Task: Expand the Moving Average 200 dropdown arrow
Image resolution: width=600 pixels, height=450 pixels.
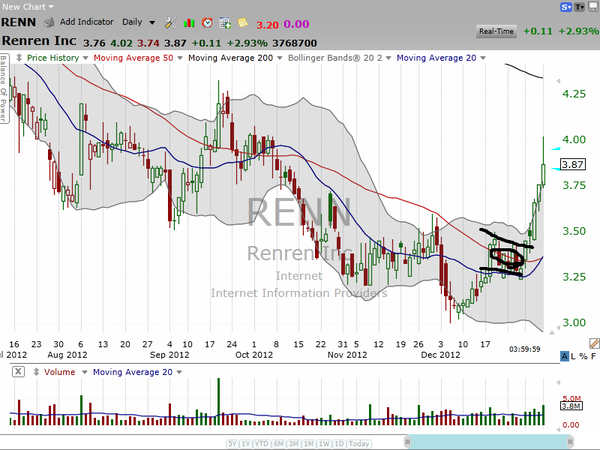Action: click(279, 58)
